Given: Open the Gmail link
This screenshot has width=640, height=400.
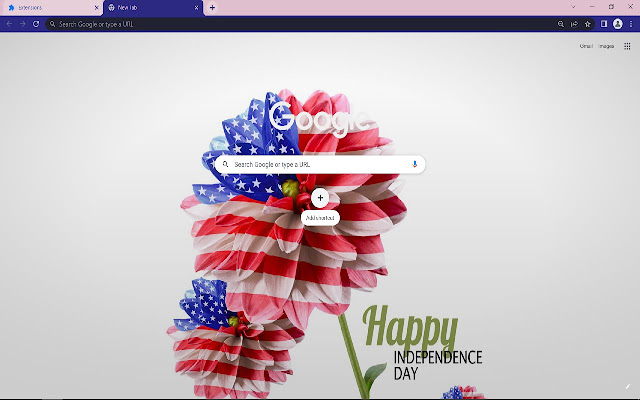Looking at the screenshot, I should [586, 46].
